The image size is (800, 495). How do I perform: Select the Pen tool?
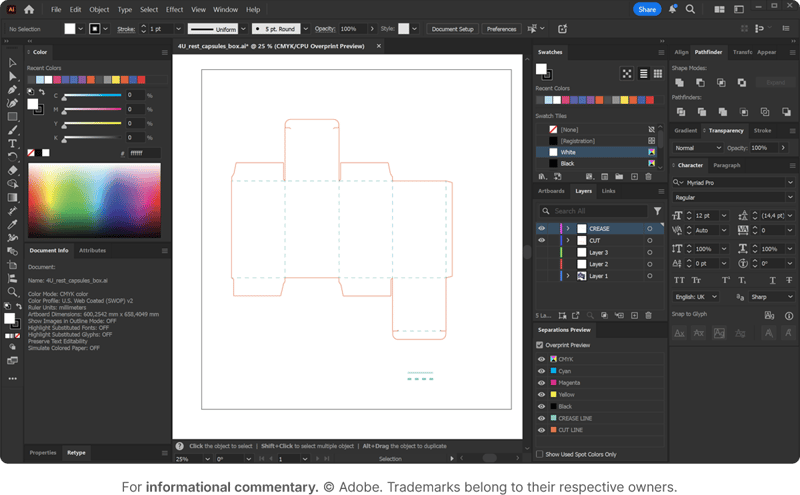click(x=12, y=90)
